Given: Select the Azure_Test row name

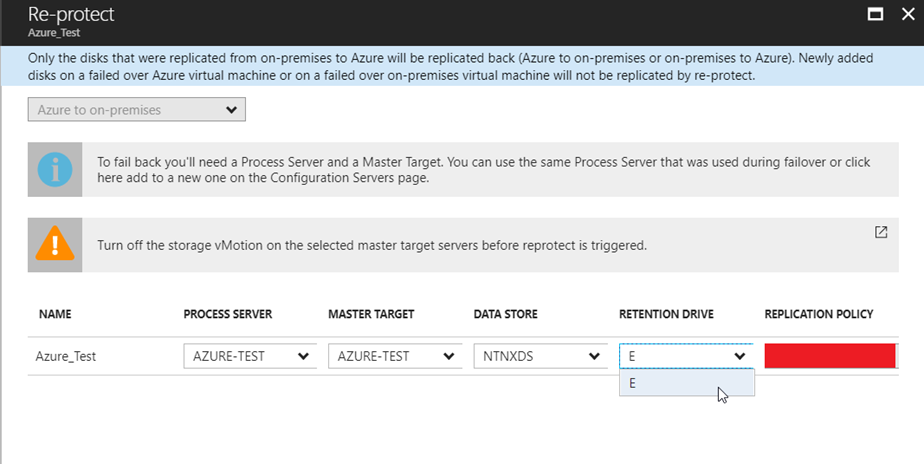Looking at the screenshot, I should click(65, 356).
